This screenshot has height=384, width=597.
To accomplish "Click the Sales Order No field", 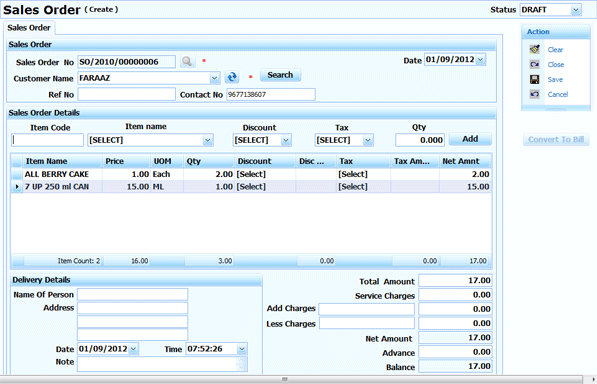I will (x=126, y=62).
